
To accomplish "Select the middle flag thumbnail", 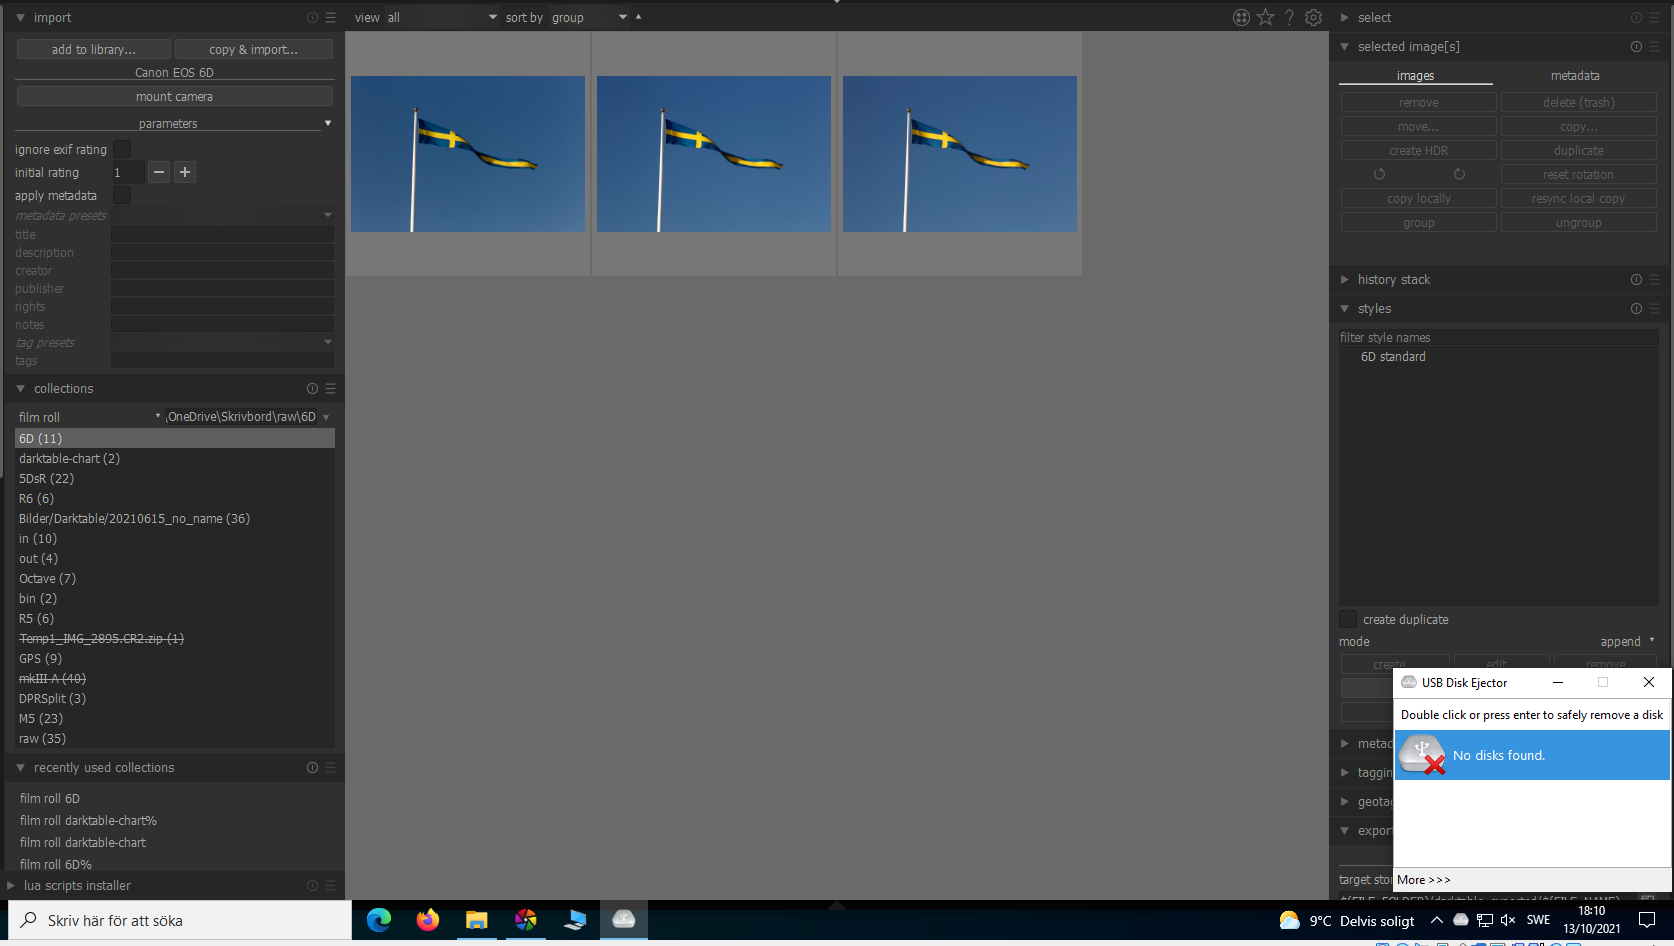I will pos(714,154).
